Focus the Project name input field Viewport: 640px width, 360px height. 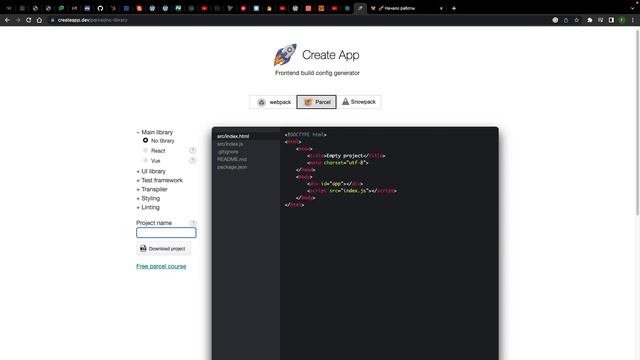[166, 233]
